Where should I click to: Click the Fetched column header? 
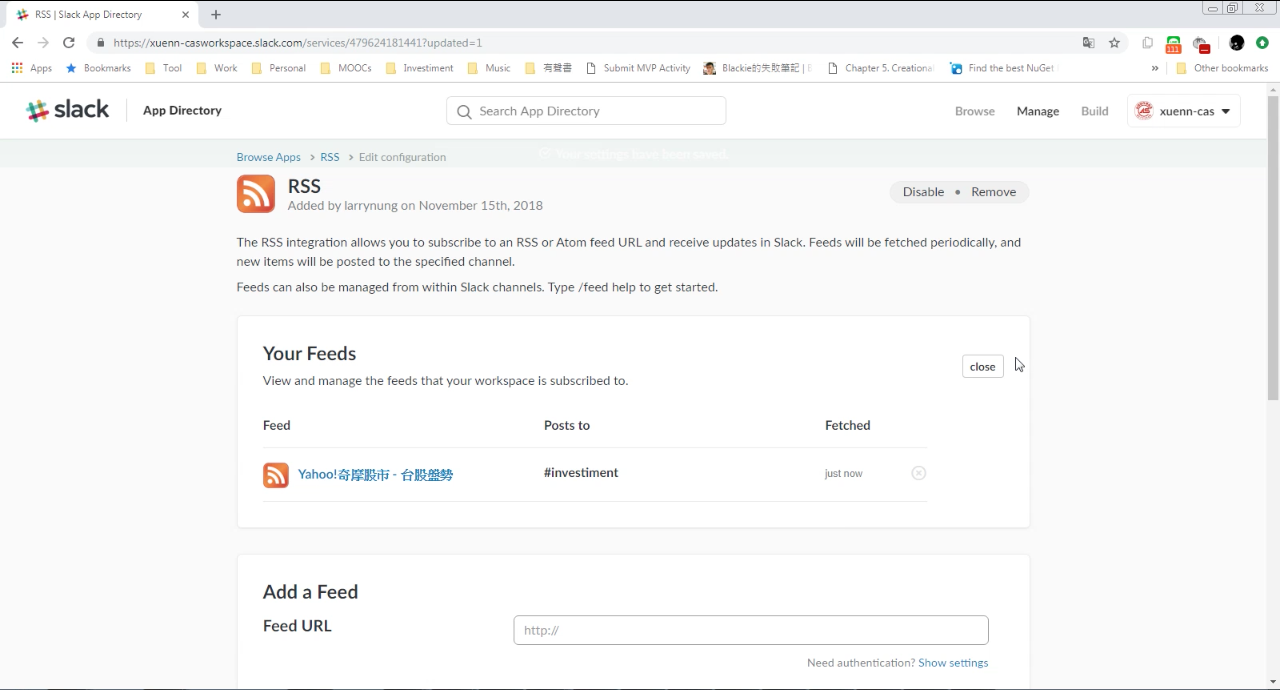[848, 425]
